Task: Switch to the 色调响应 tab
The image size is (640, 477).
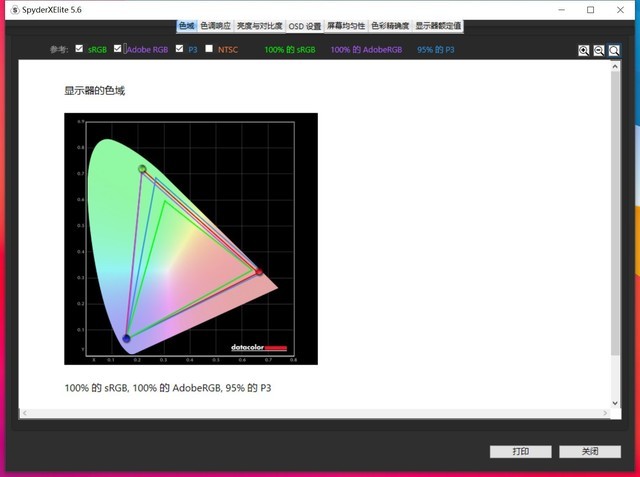Action: tap(216, 26)
